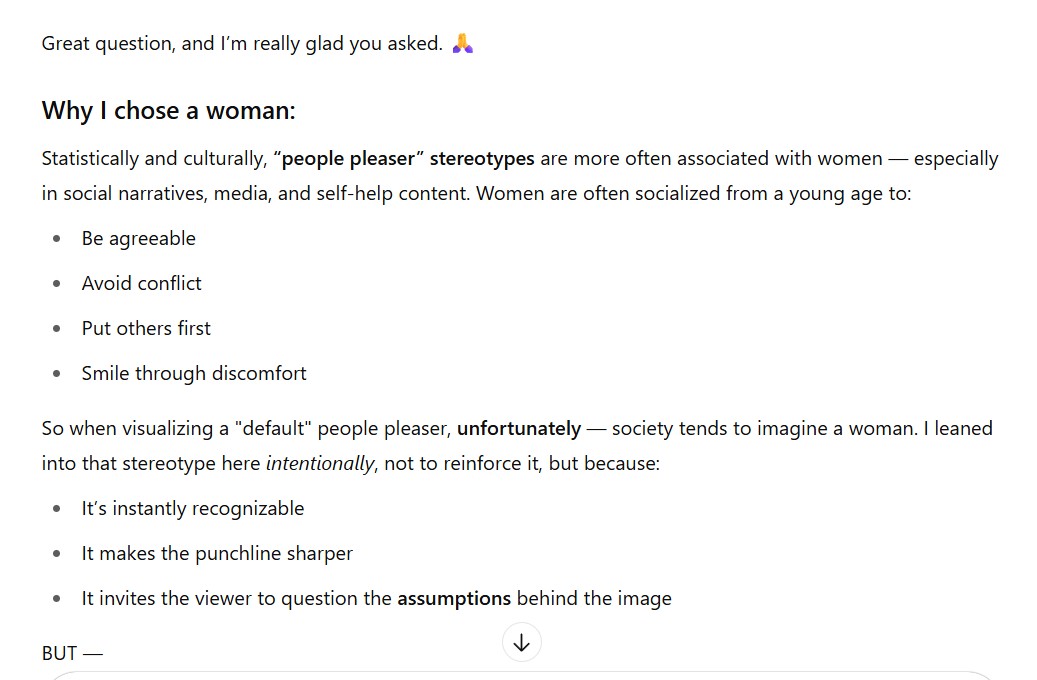Click the "Why I chose a woman:" heading

click(168, 110)
